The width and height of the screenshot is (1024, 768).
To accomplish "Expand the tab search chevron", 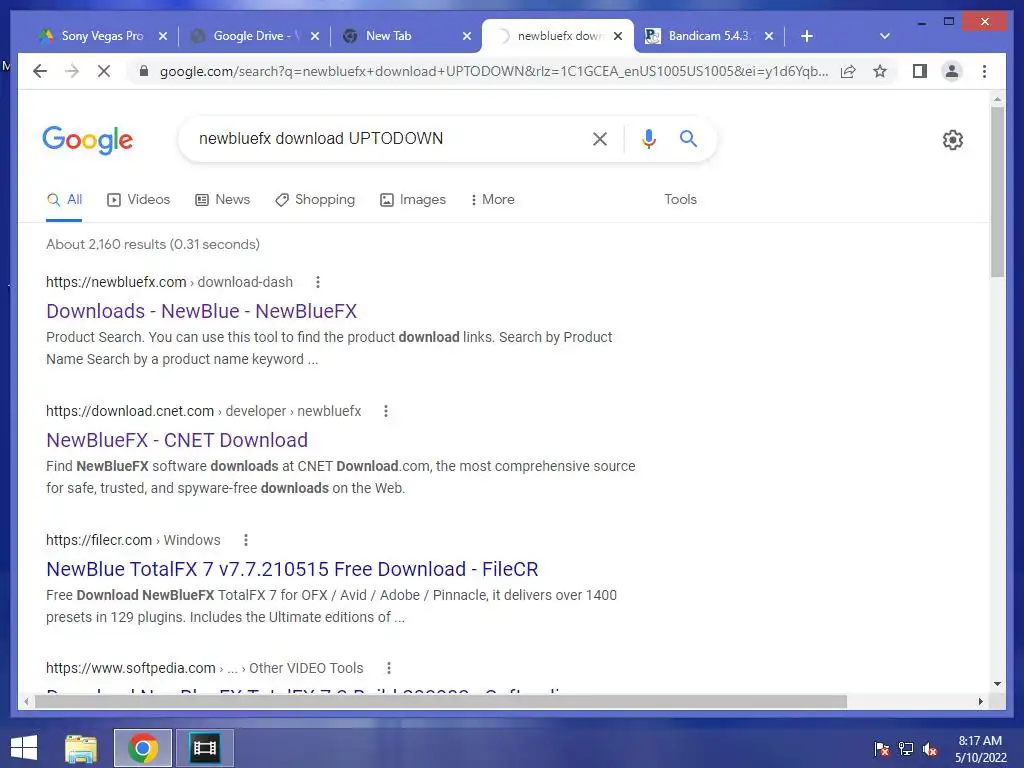I will tap(885, 36).
